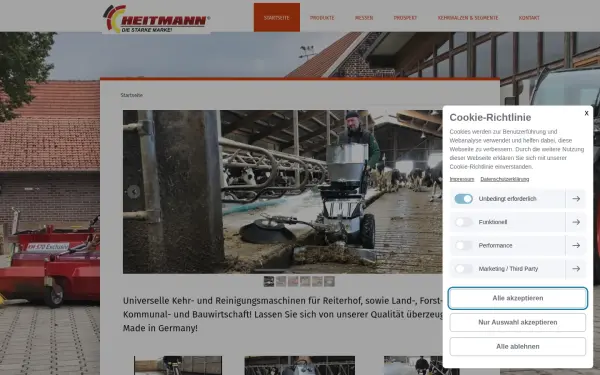Select the first slider thumbnail

(x=269, y=281)
